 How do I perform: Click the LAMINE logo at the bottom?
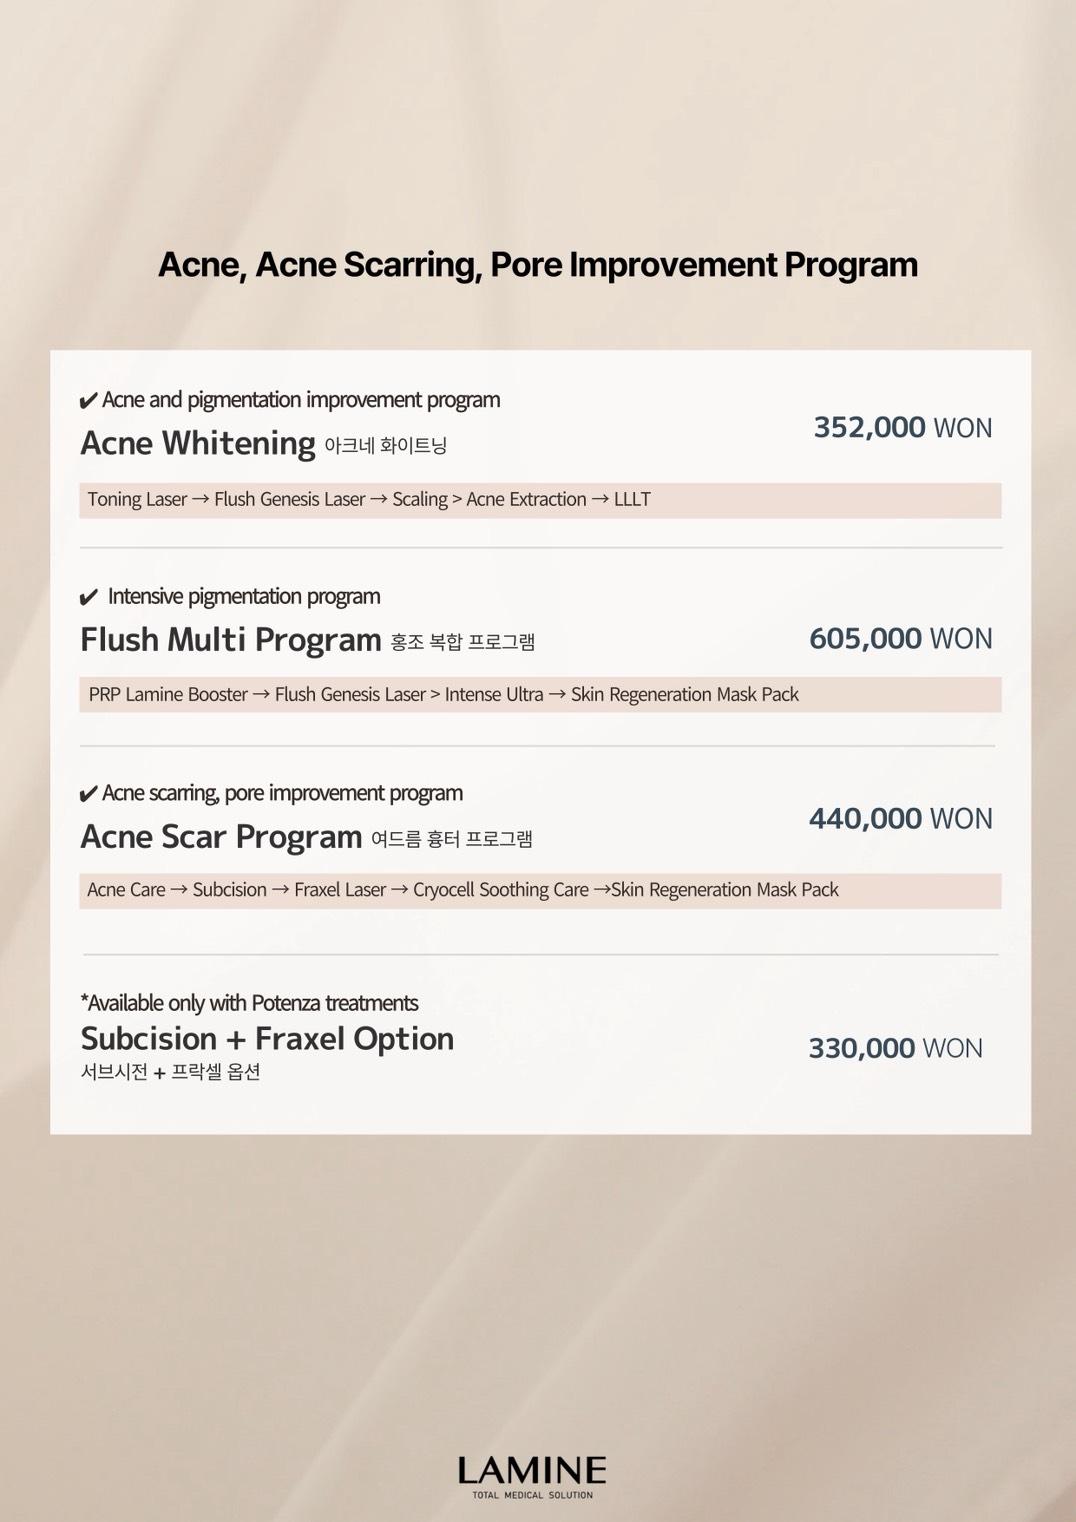click(532, 1470)
